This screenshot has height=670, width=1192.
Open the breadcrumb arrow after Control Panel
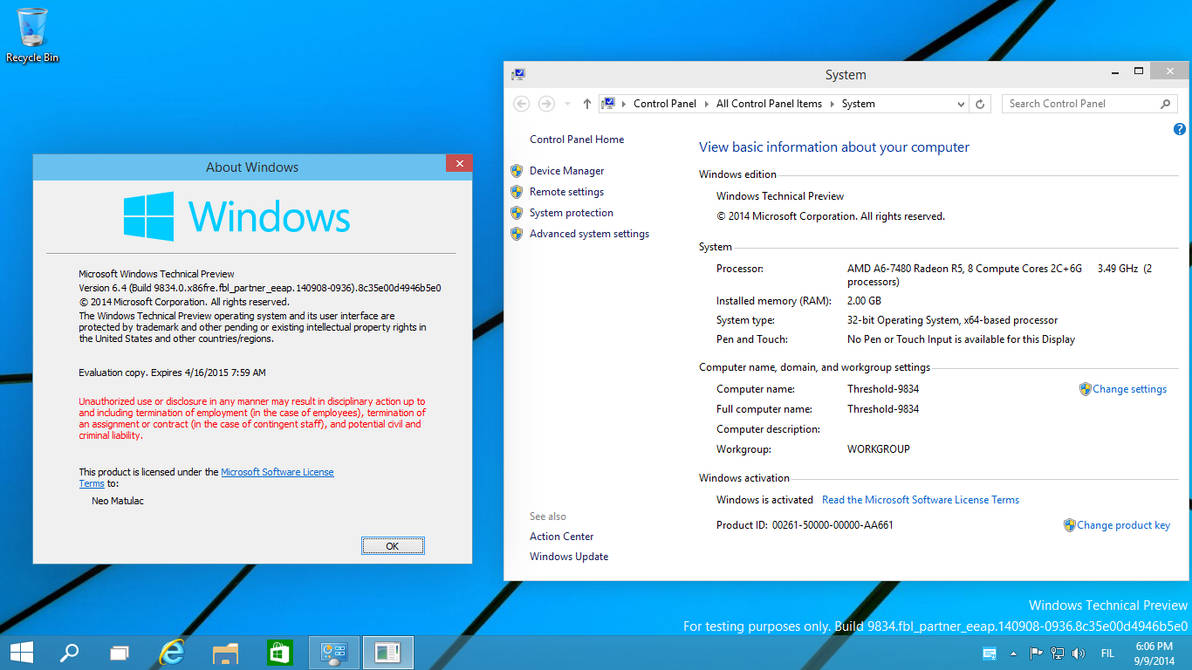[707, 103]
